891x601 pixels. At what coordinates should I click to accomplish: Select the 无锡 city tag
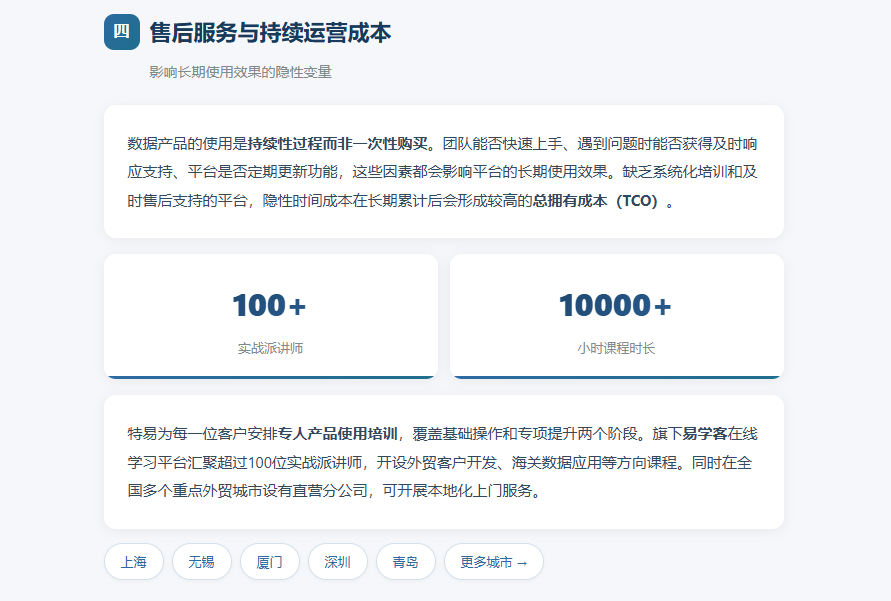(202, 562)
